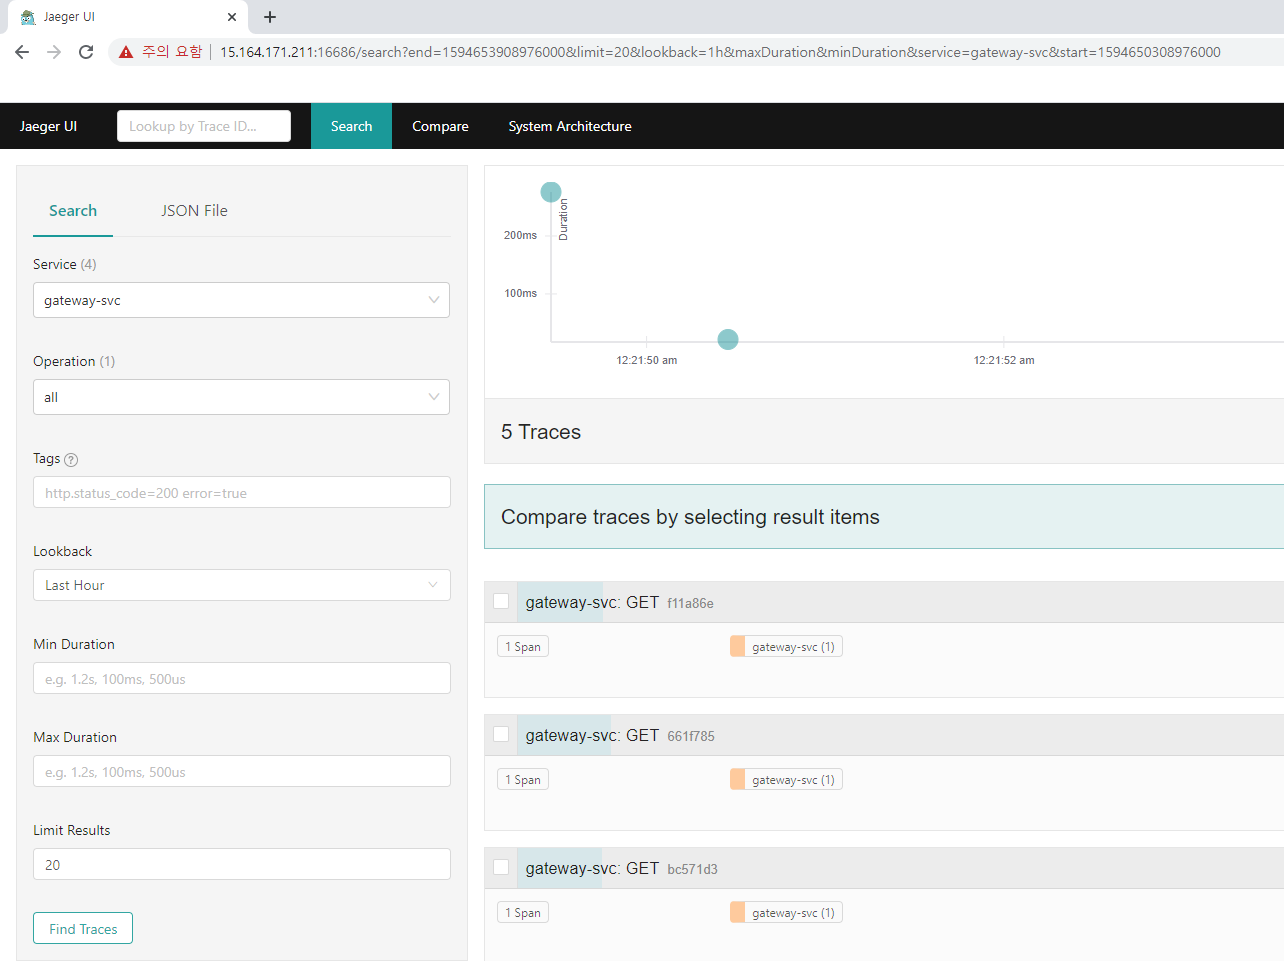Click the browser forward arrow
This screenshot has height=961, width=1284.
54,52
